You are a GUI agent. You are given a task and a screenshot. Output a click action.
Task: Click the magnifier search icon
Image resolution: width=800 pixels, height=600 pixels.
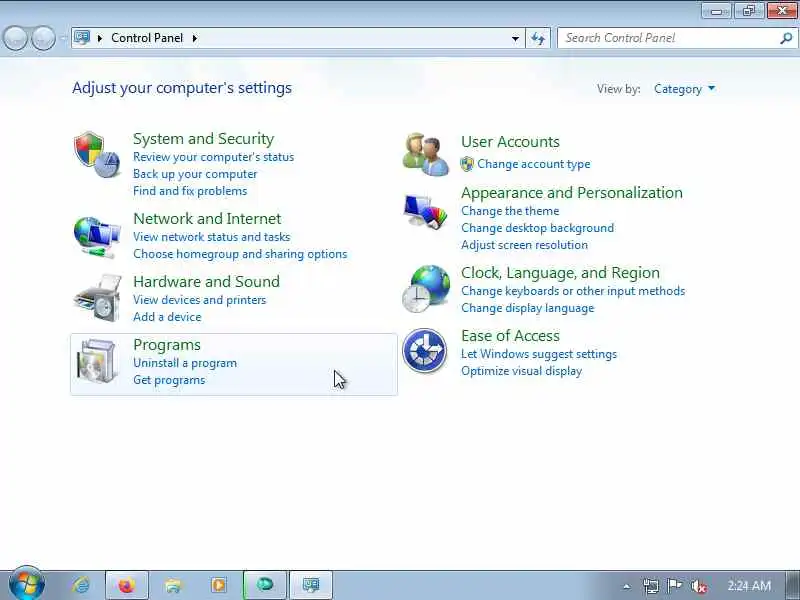[786, 38]
